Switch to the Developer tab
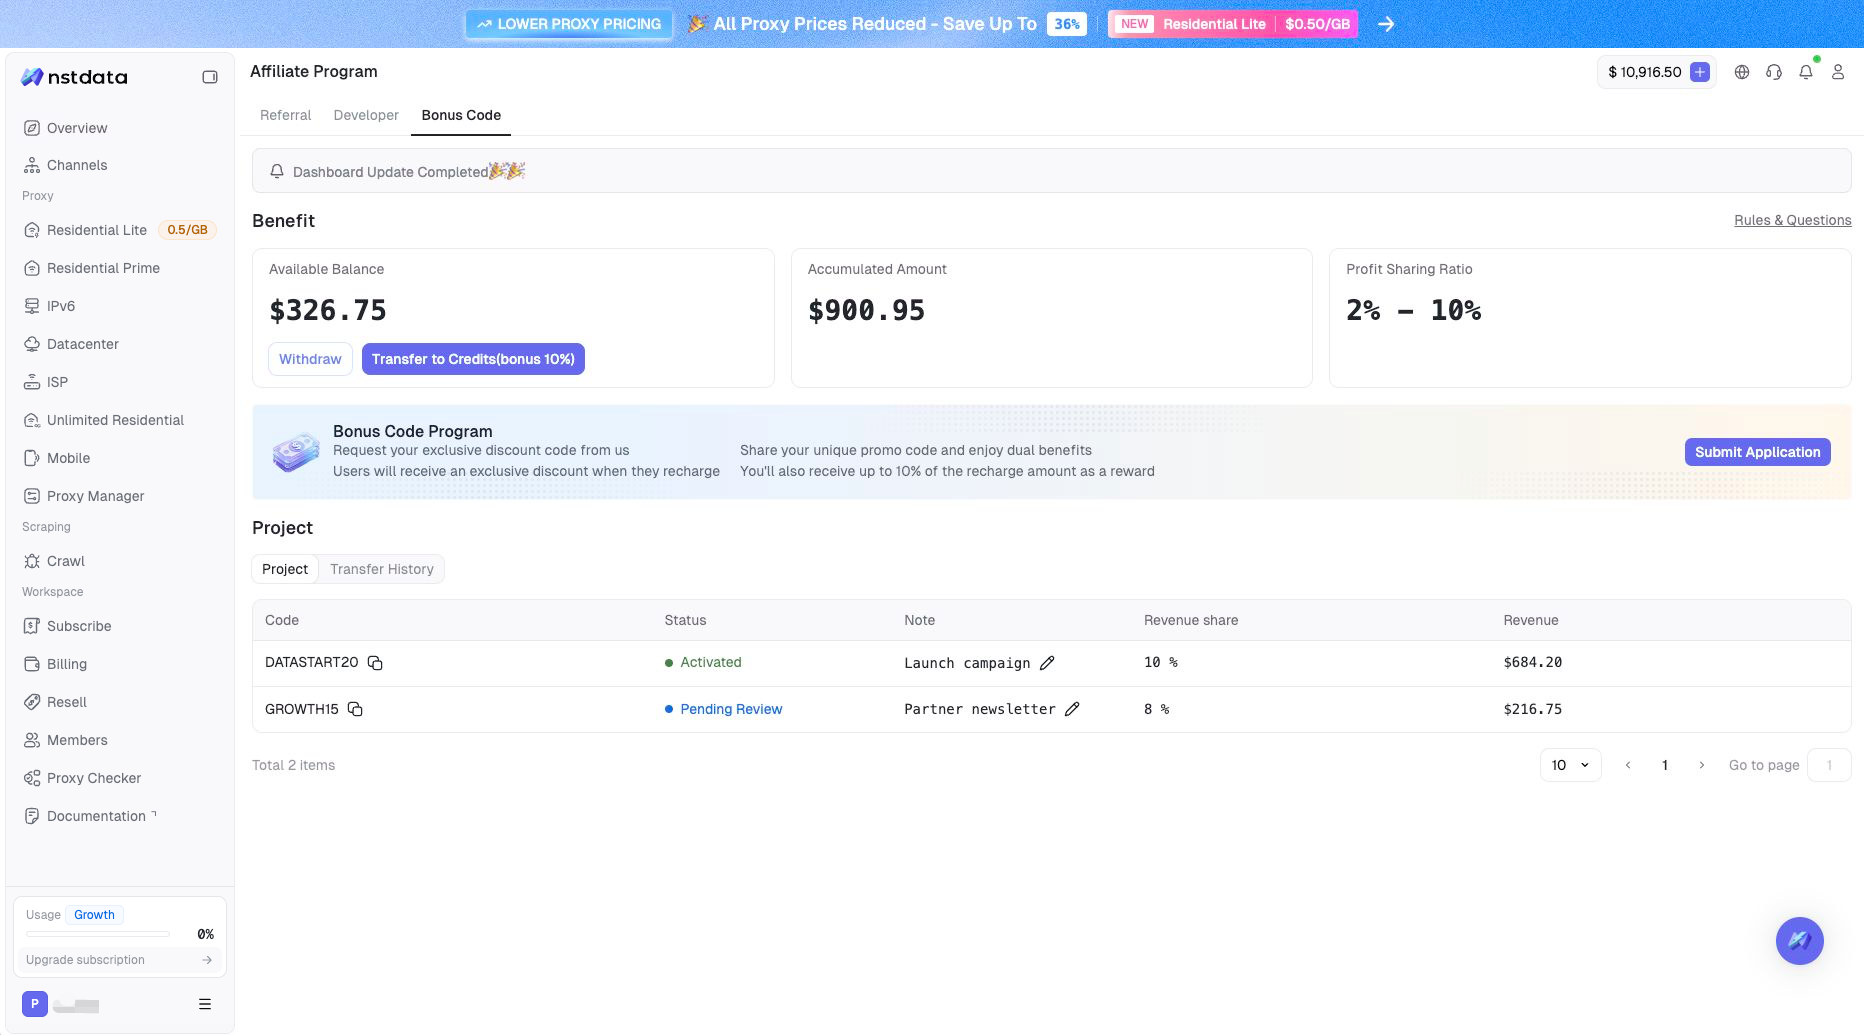 pyautogui.click(x=366, y=115)
